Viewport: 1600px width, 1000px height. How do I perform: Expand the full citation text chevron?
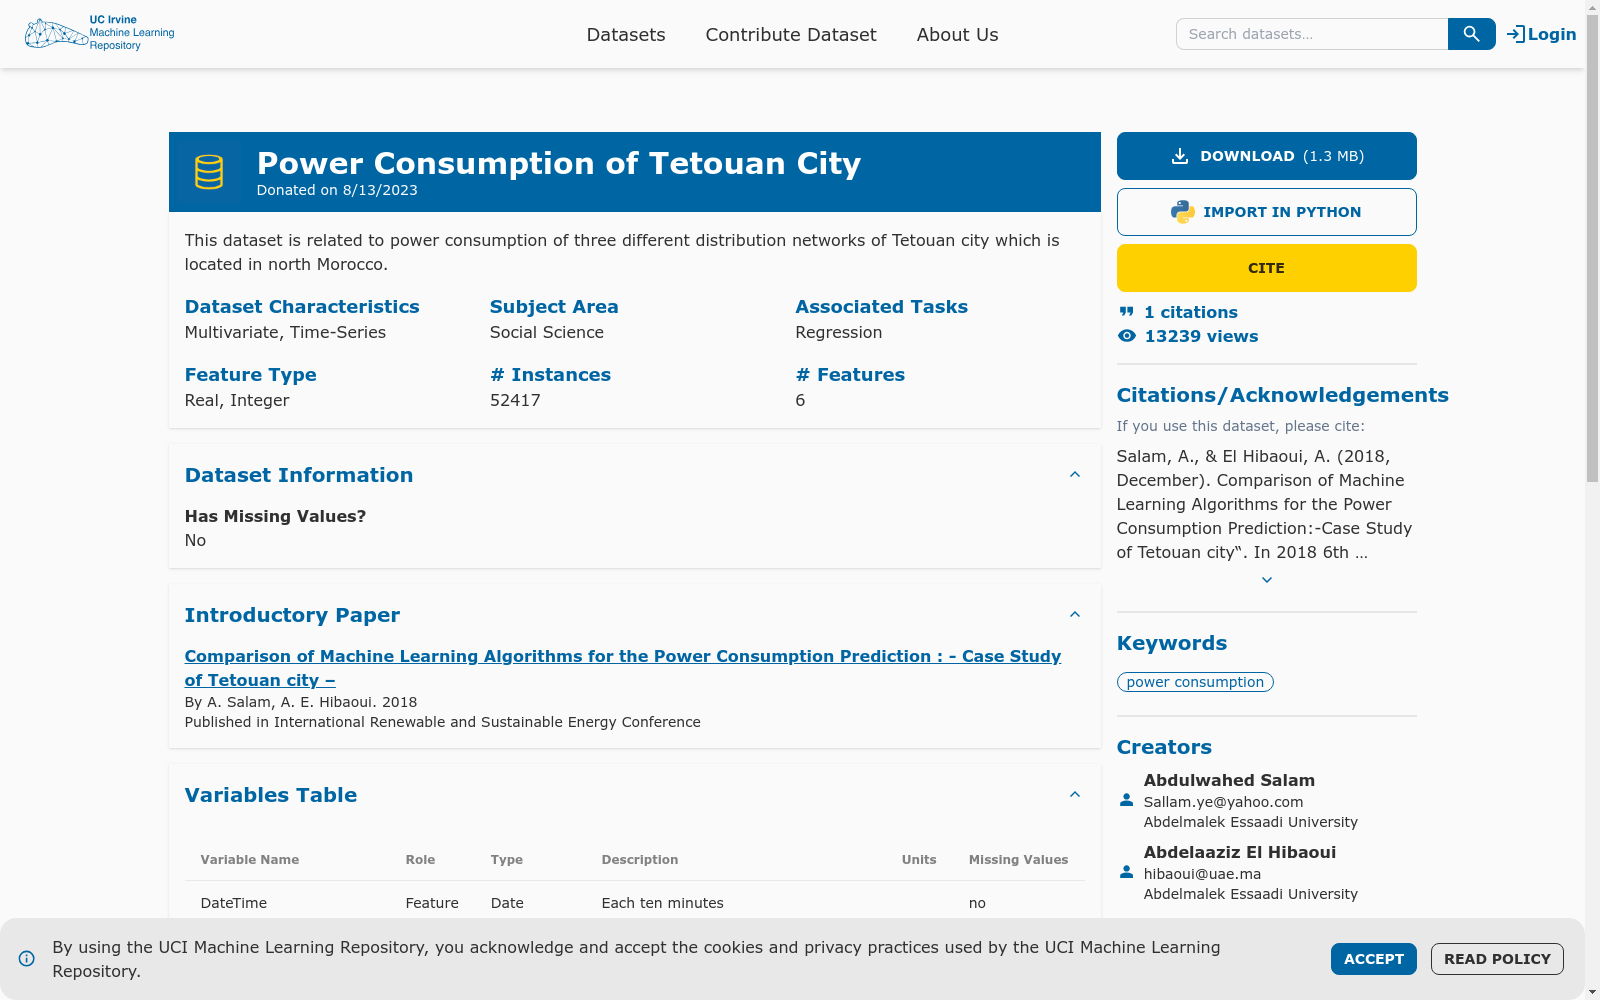(1267, 580)
